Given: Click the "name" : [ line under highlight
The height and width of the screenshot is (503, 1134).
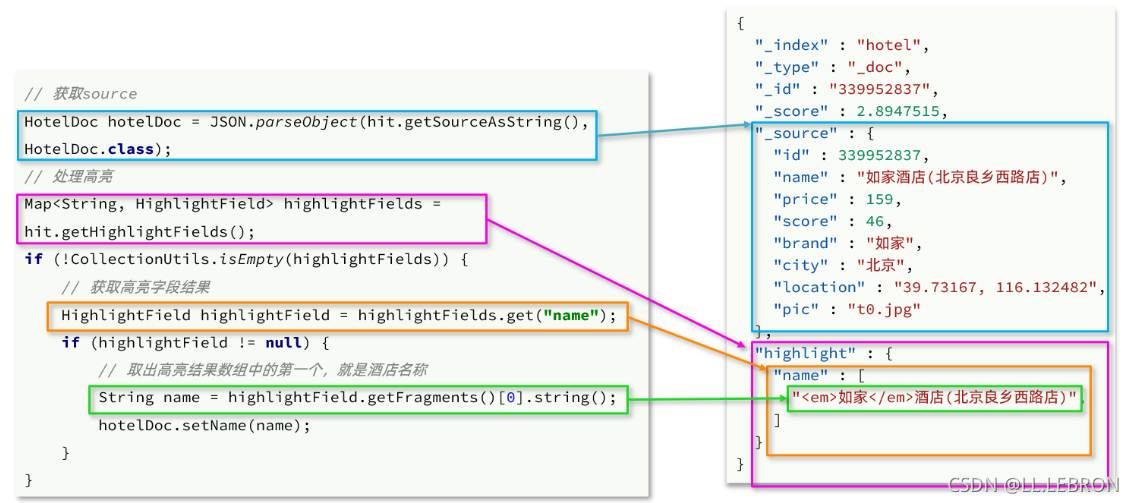Looking at the screenshot, I should pyautogui.click(x=818, y=375).
